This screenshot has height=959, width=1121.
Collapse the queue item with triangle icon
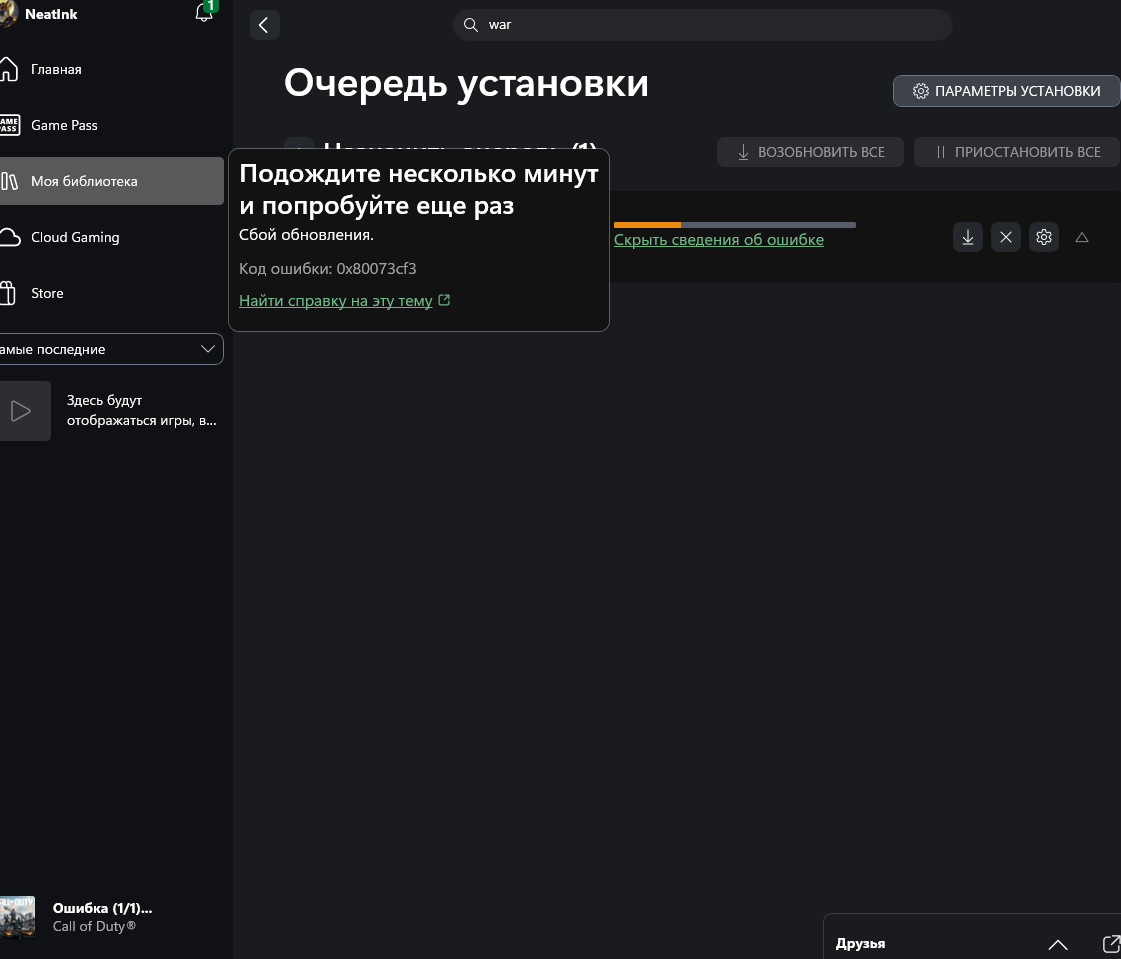click(x=1082, y=237)
